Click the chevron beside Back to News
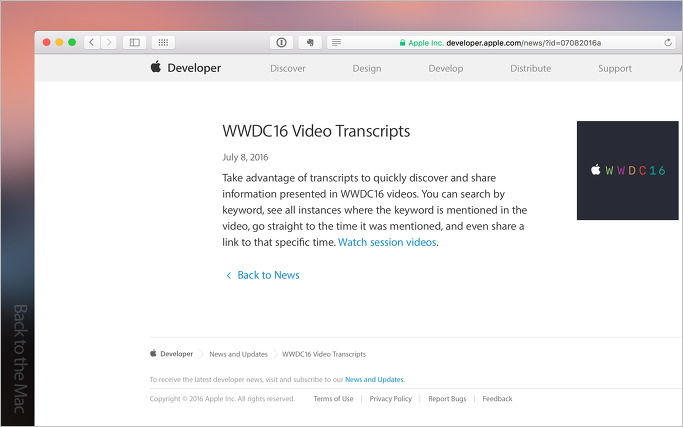The image size is (683, 427). pos(228,275)
